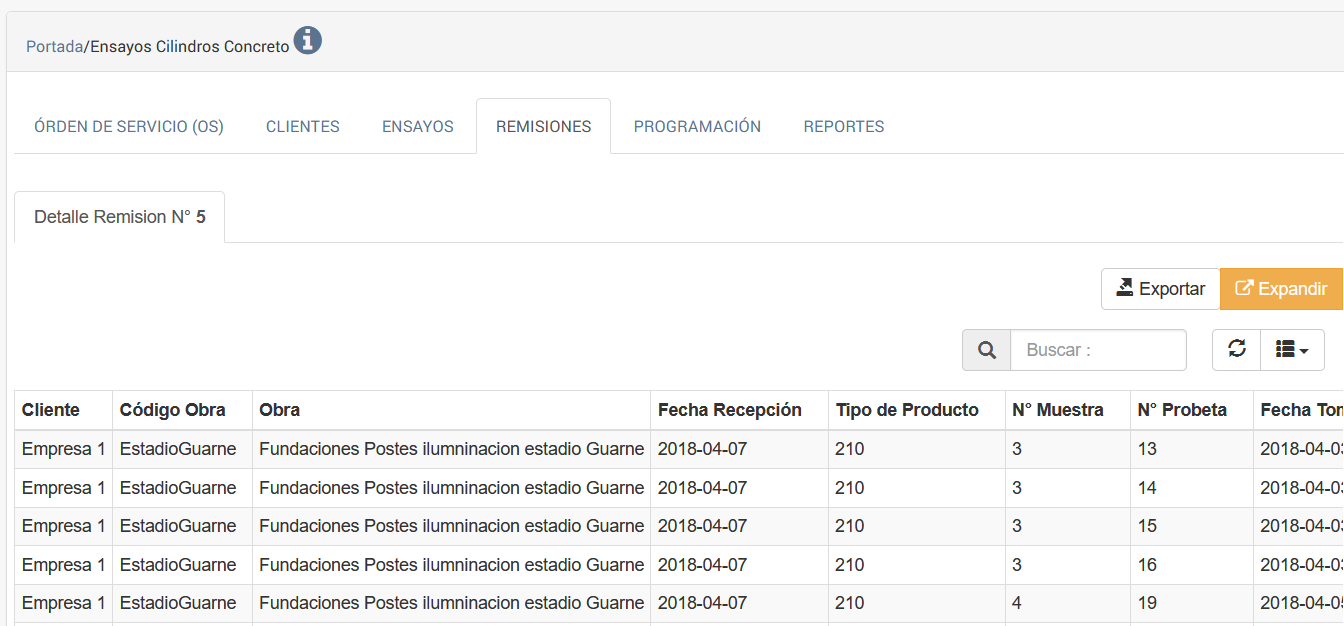The height and width of the screenshot is (626, 1344).
Task: Click the Tipo de Producto column header
Action: click(x=907, y=410)
